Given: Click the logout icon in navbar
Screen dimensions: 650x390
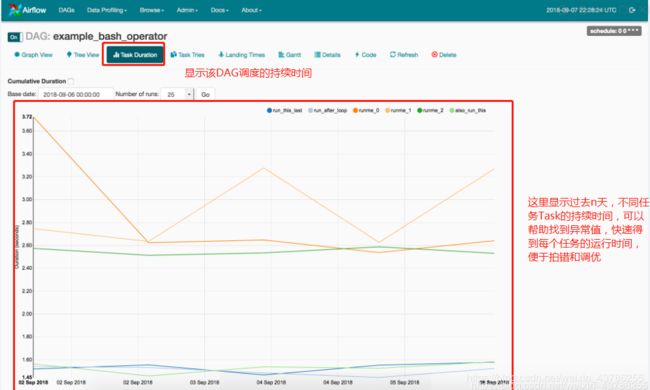Looking at the screenshot, I should 632,10.
